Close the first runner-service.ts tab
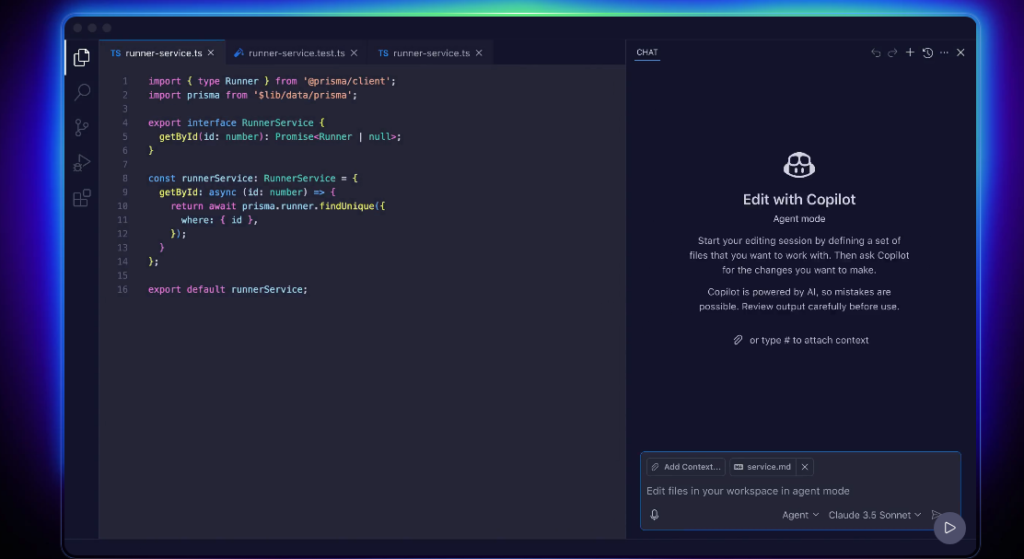The image size is (1024, 559). [211, 53]
